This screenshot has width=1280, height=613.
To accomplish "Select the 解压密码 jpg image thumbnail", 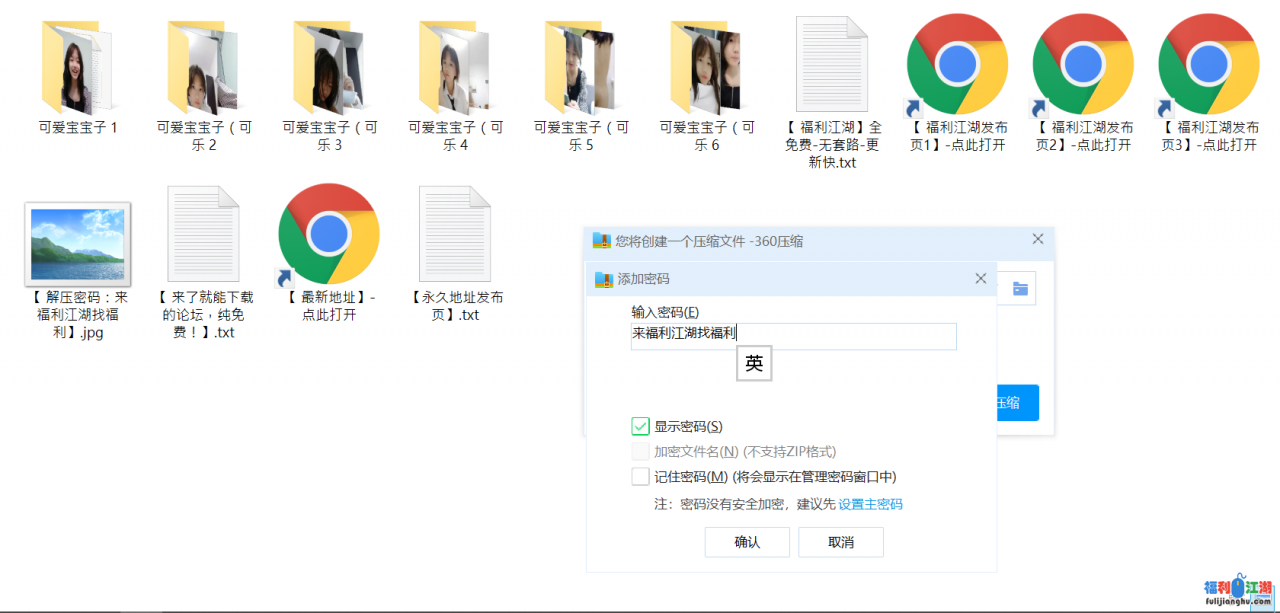I will point(77,243).
